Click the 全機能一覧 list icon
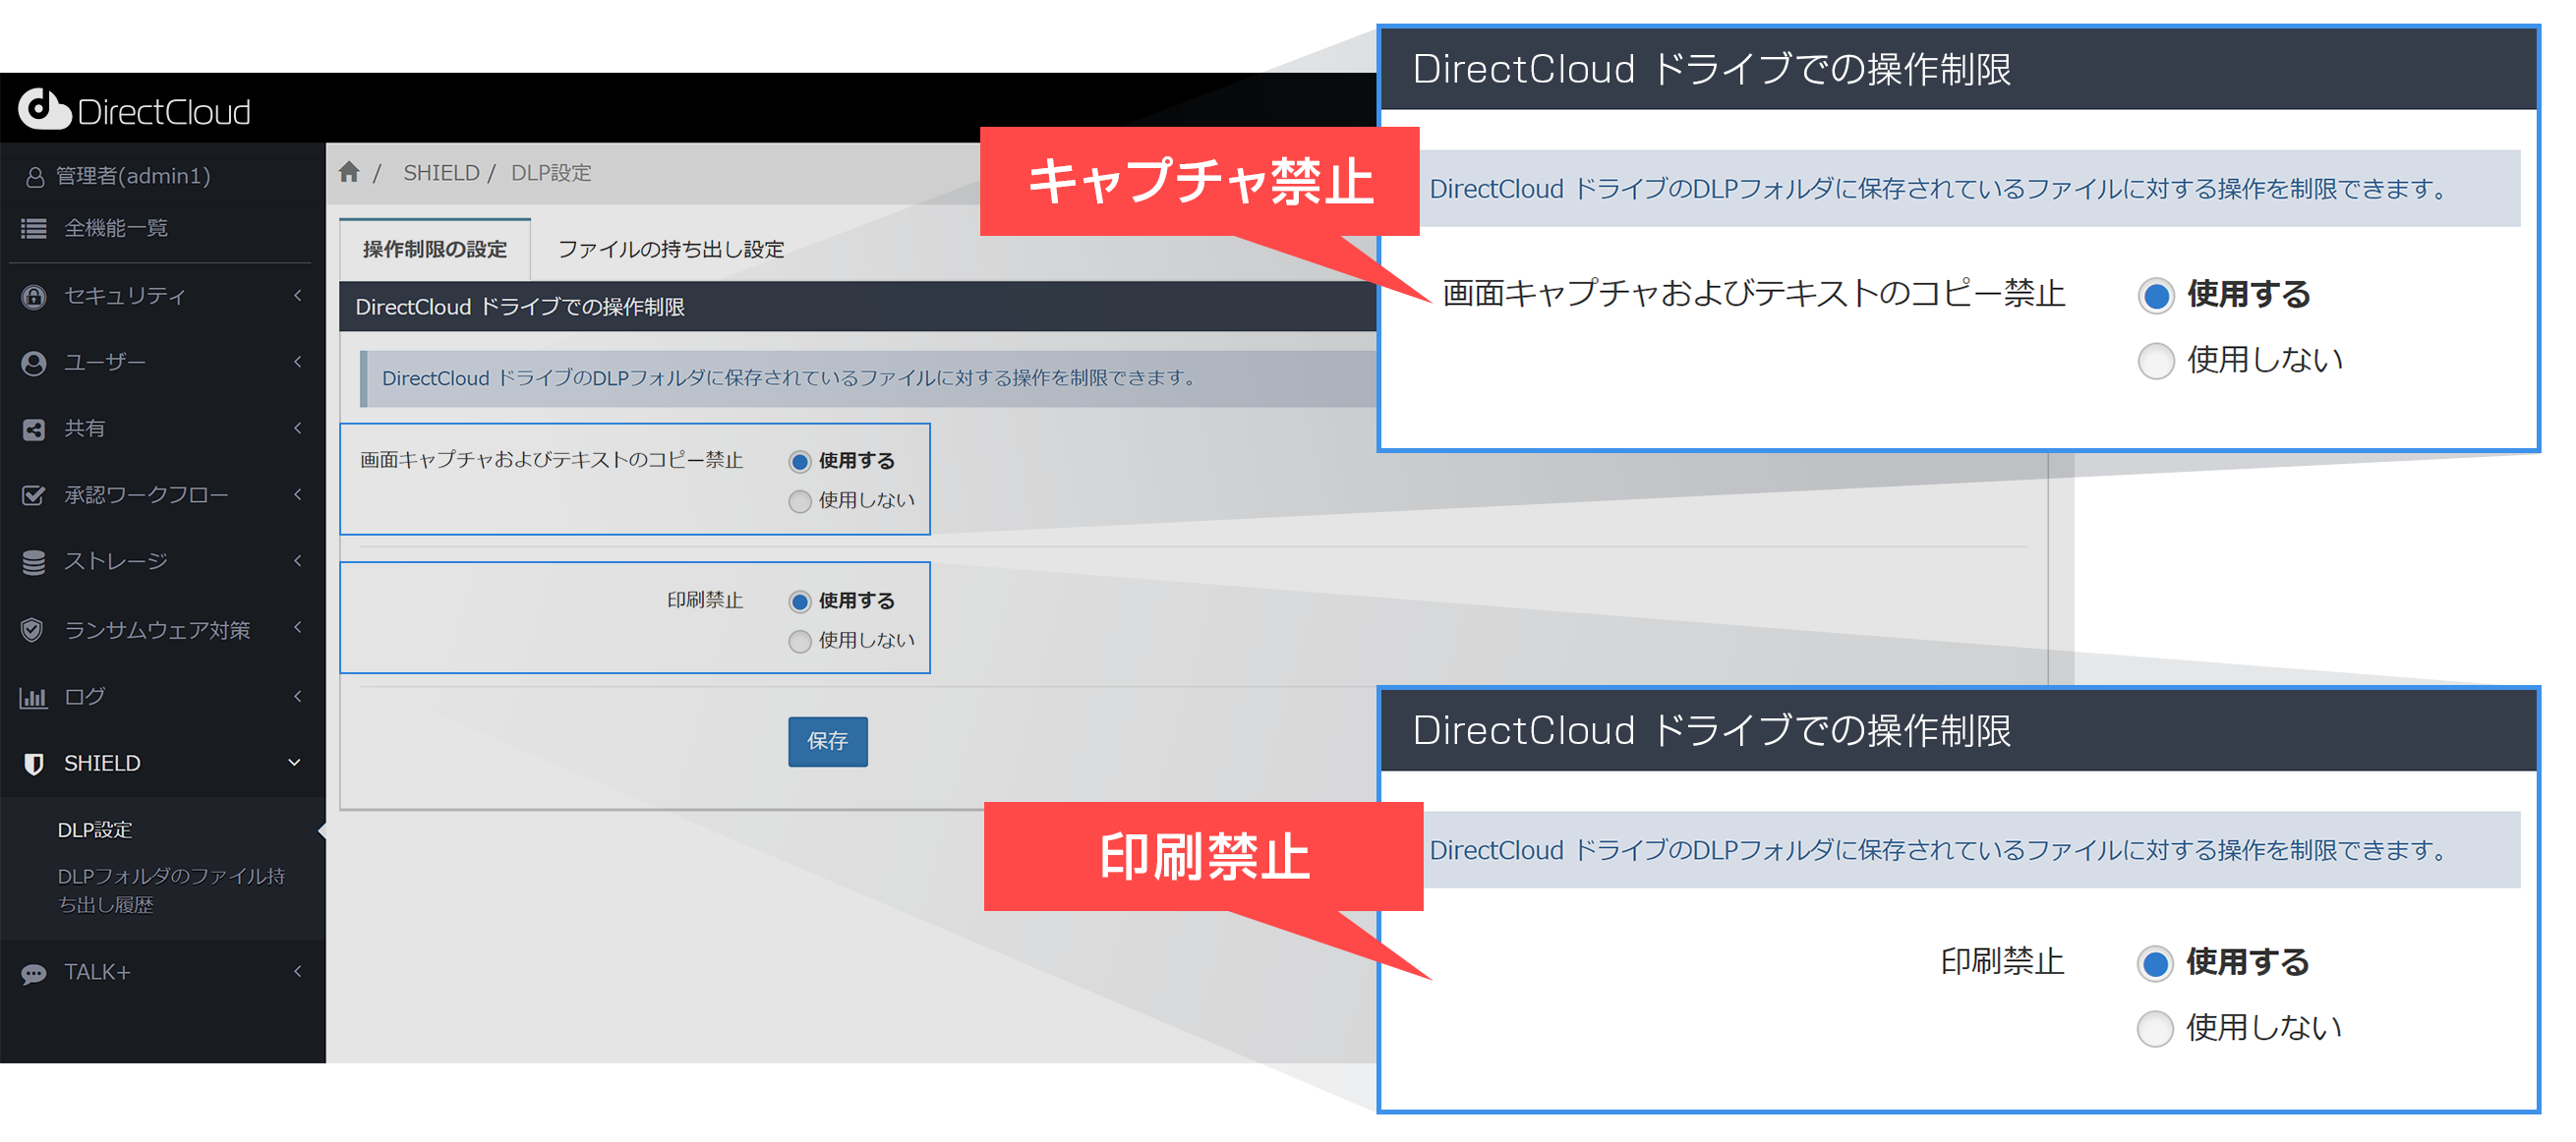Screen dimensions: 2576x1142 [34, 229]
